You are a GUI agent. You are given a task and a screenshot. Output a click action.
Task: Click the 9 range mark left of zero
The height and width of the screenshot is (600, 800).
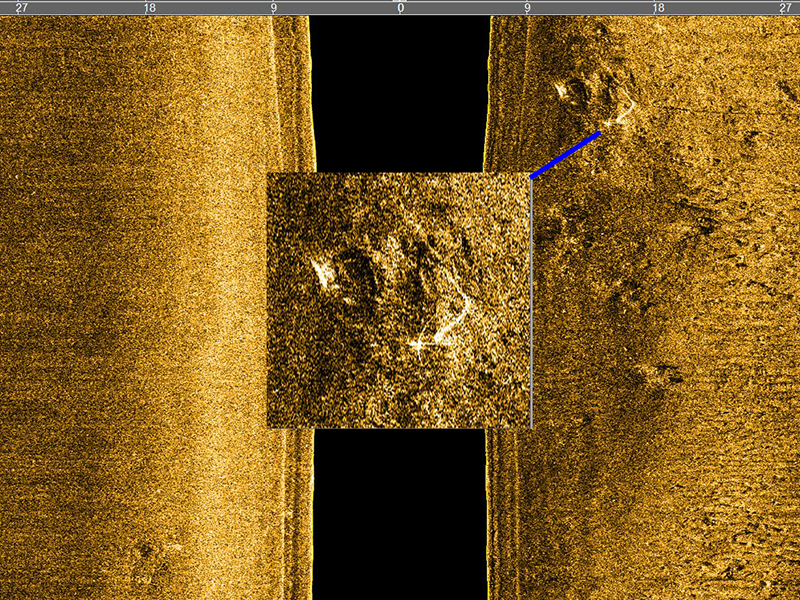[x=273, y=8]
